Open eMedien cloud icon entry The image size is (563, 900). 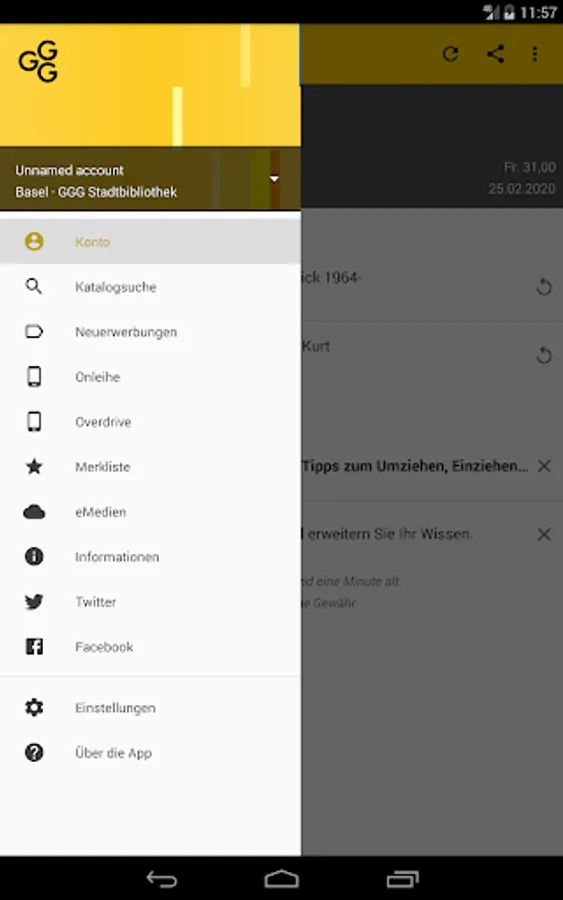tap(34, 511)
